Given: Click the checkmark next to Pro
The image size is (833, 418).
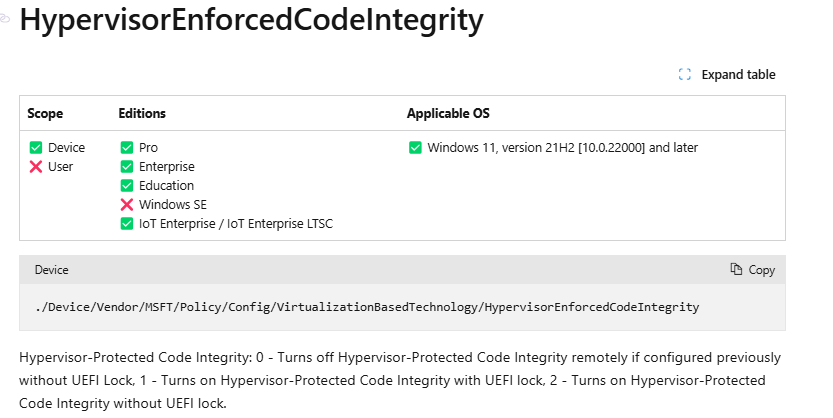Looking at the screenshot, I should [126, 148].
